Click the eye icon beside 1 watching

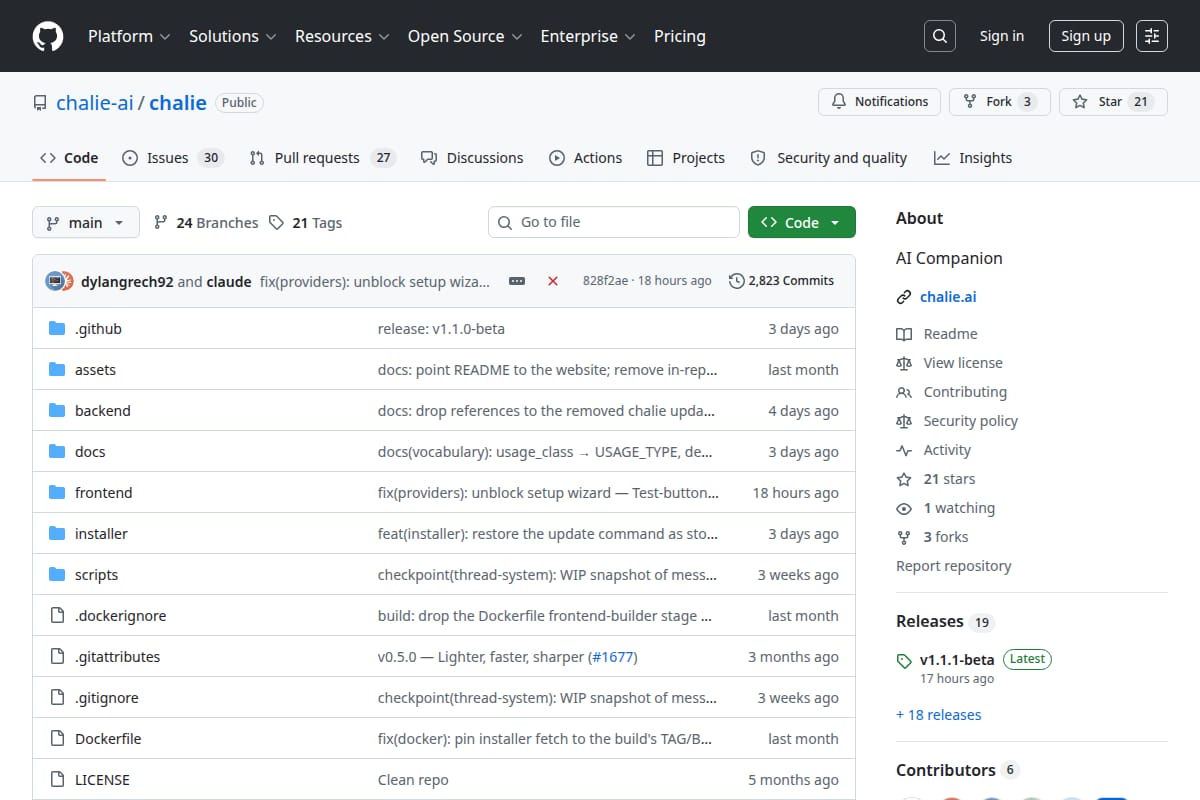[904, 508]
